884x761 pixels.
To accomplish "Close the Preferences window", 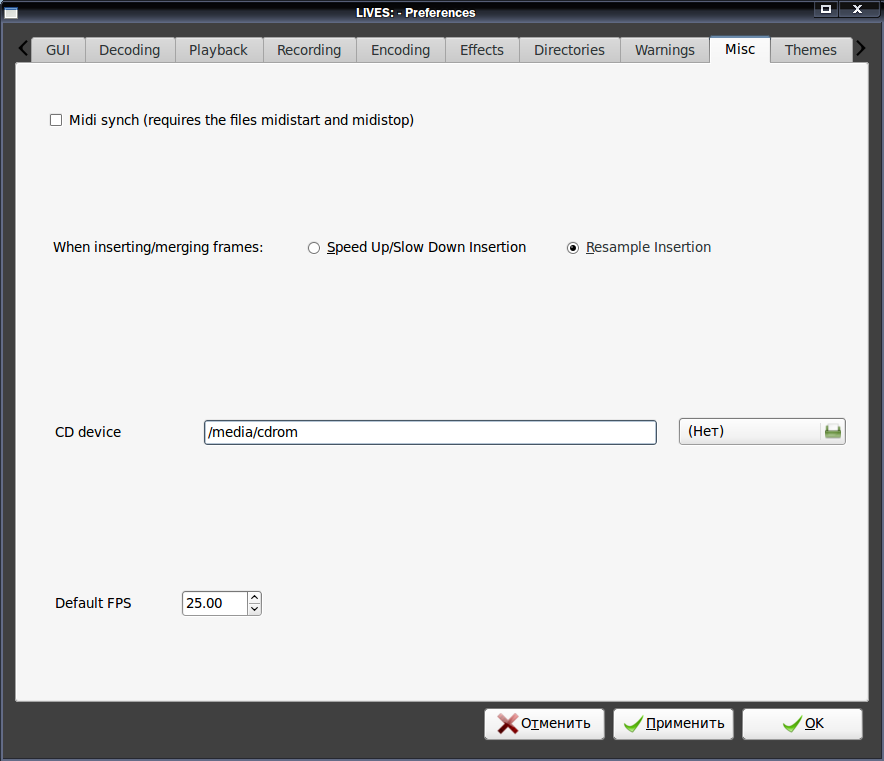I will [x=858, y=9].
